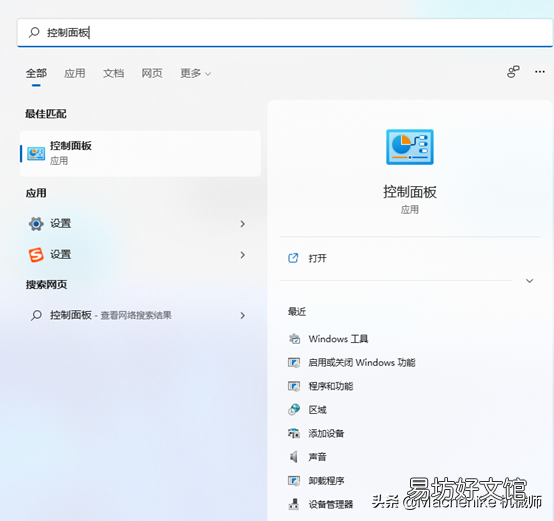Open recent item 卸载程序
Screen dimensions: 554x521
(x=326, y=481)
